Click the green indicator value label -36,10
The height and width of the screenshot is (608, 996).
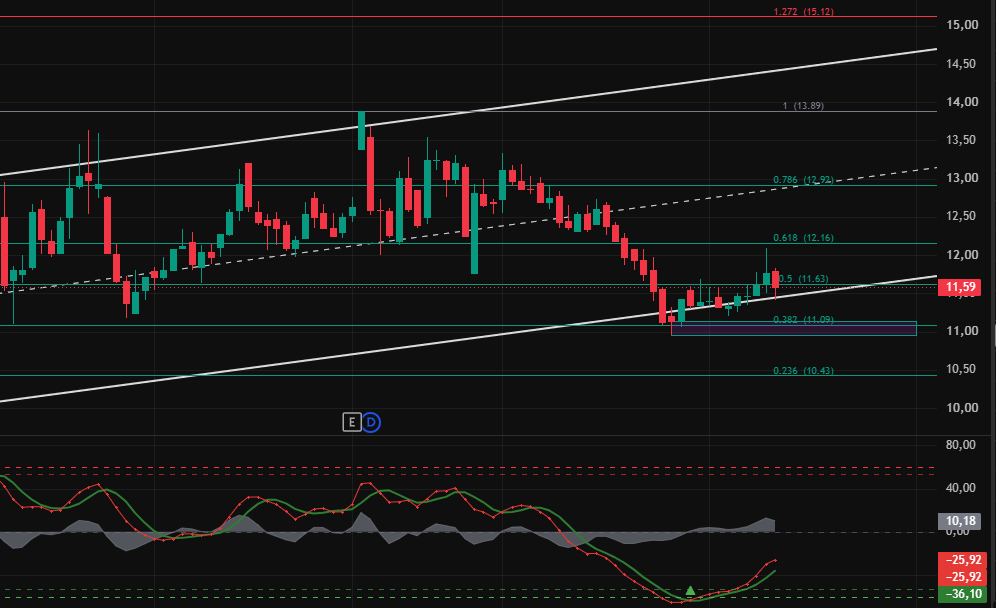pyautogui.click(x=960, y=594)
